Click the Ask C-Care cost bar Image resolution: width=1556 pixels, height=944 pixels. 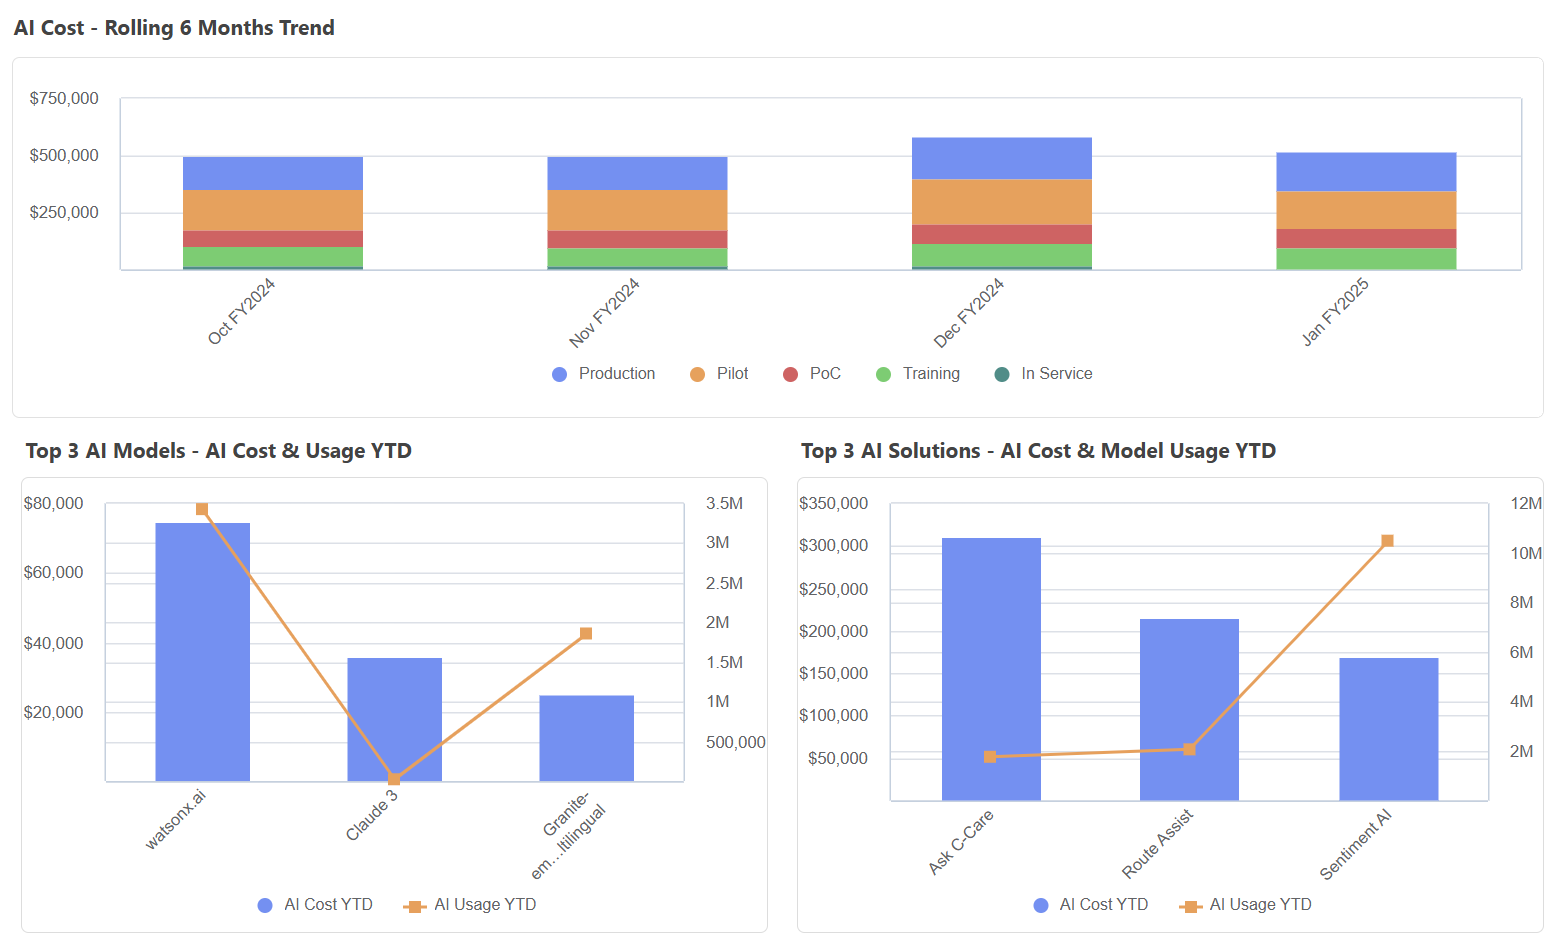pos(991,650)
